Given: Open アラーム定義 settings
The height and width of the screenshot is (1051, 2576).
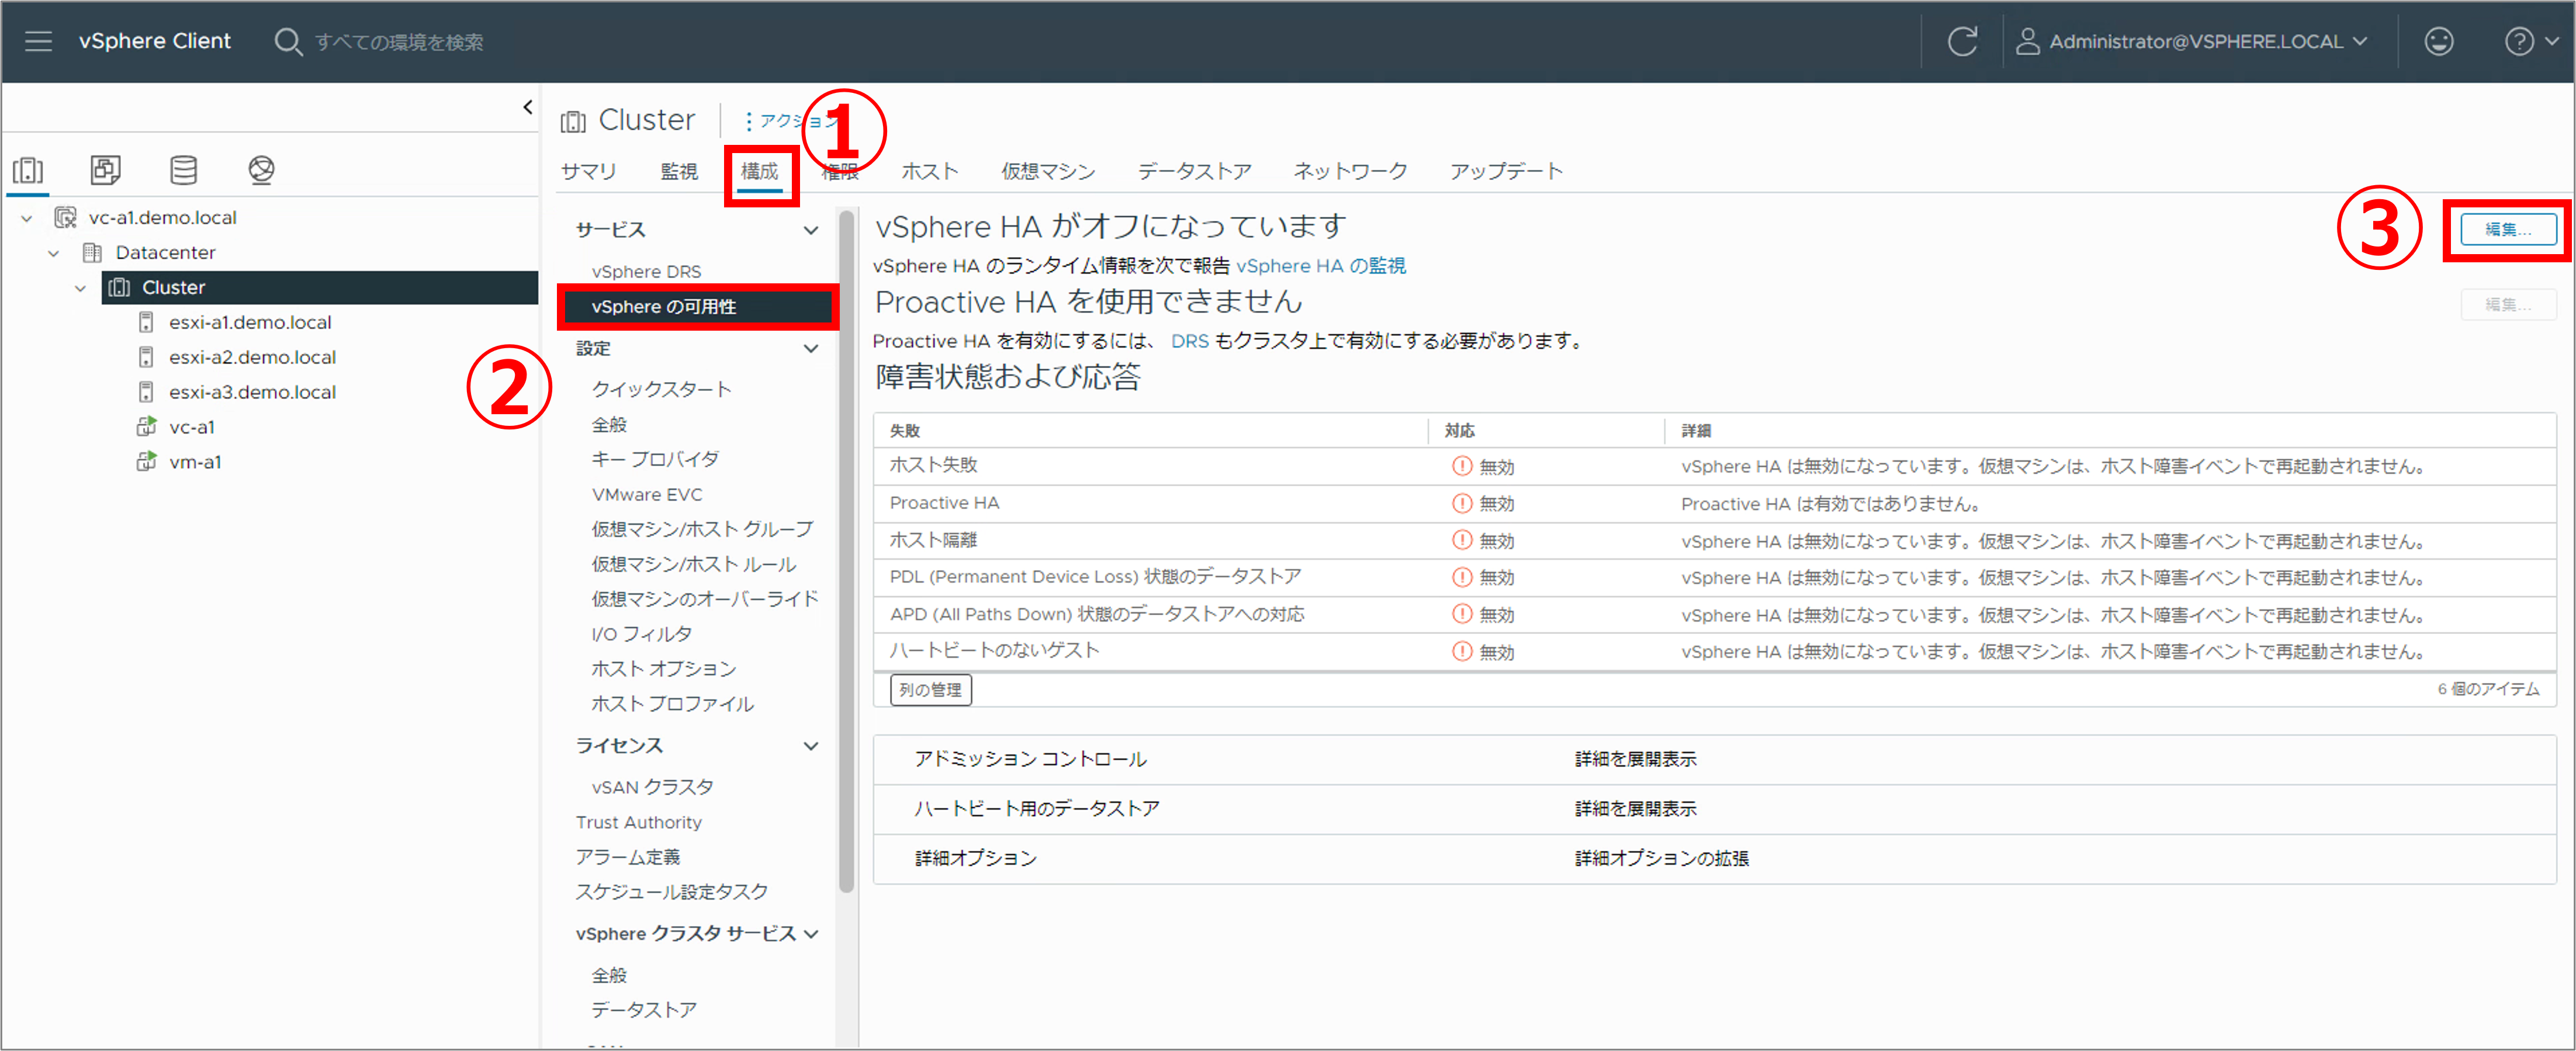Looking at the screenshot, I should pyautogui.click(x=627, y=857).
